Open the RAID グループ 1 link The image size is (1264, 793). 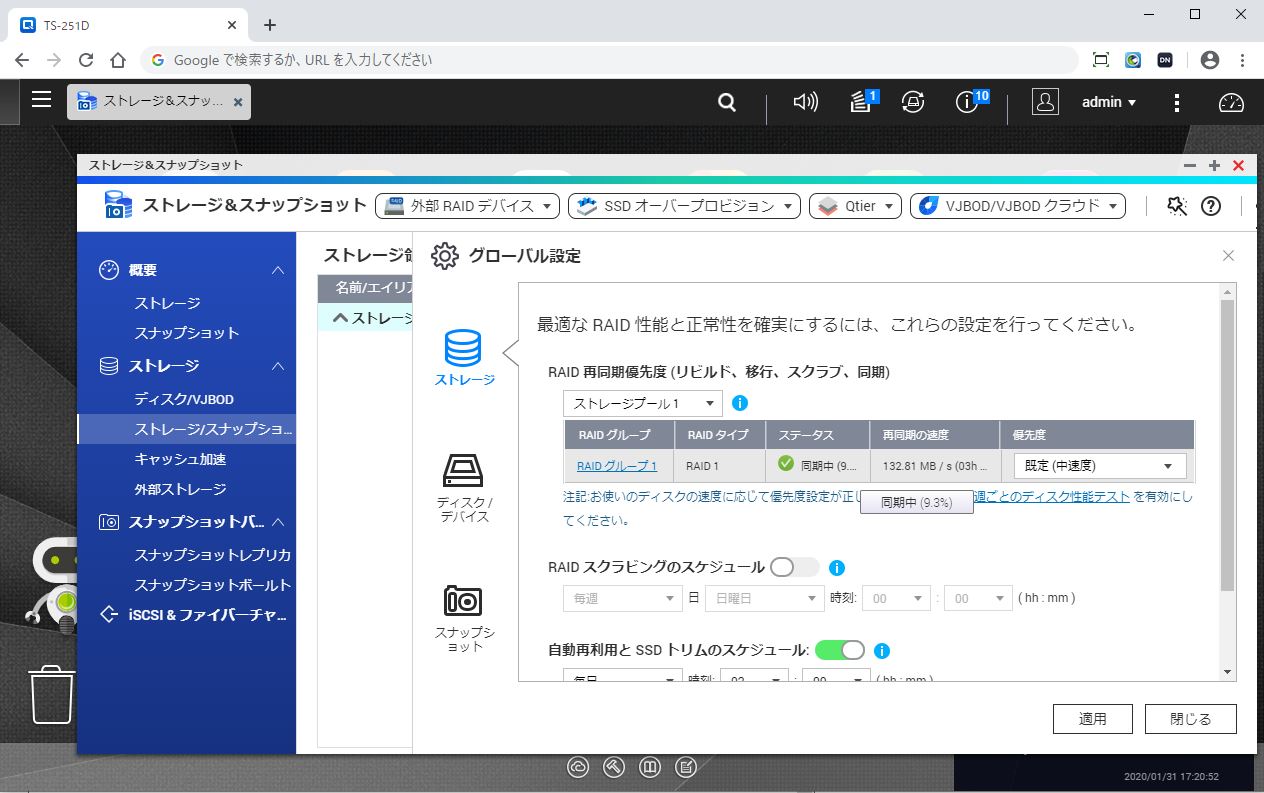tap(617, 466)
